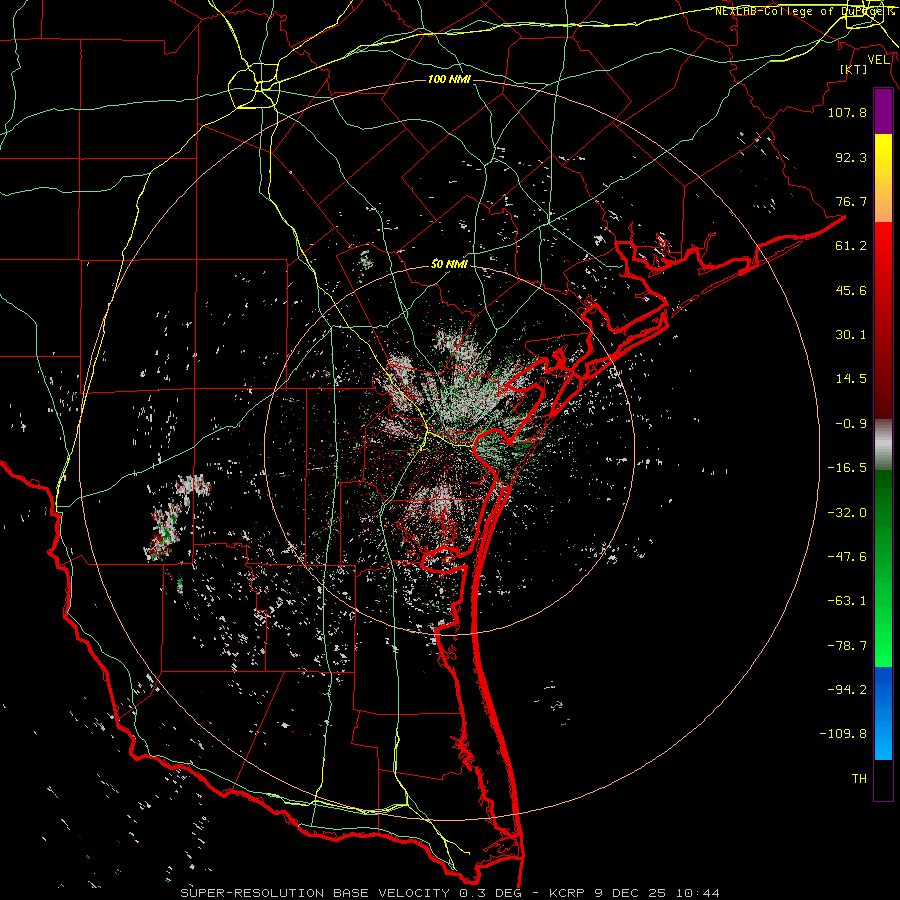The image size is (900, 900).
Task: Pick the green segment of the color bar
Action: tap(883, 568)
